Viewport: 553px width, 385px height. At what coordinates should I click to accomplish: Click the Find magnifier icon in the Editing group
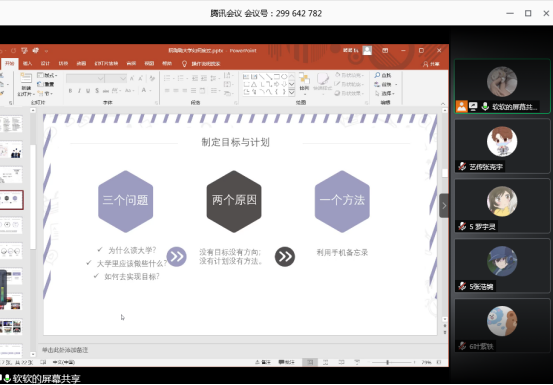click(377, 75)
